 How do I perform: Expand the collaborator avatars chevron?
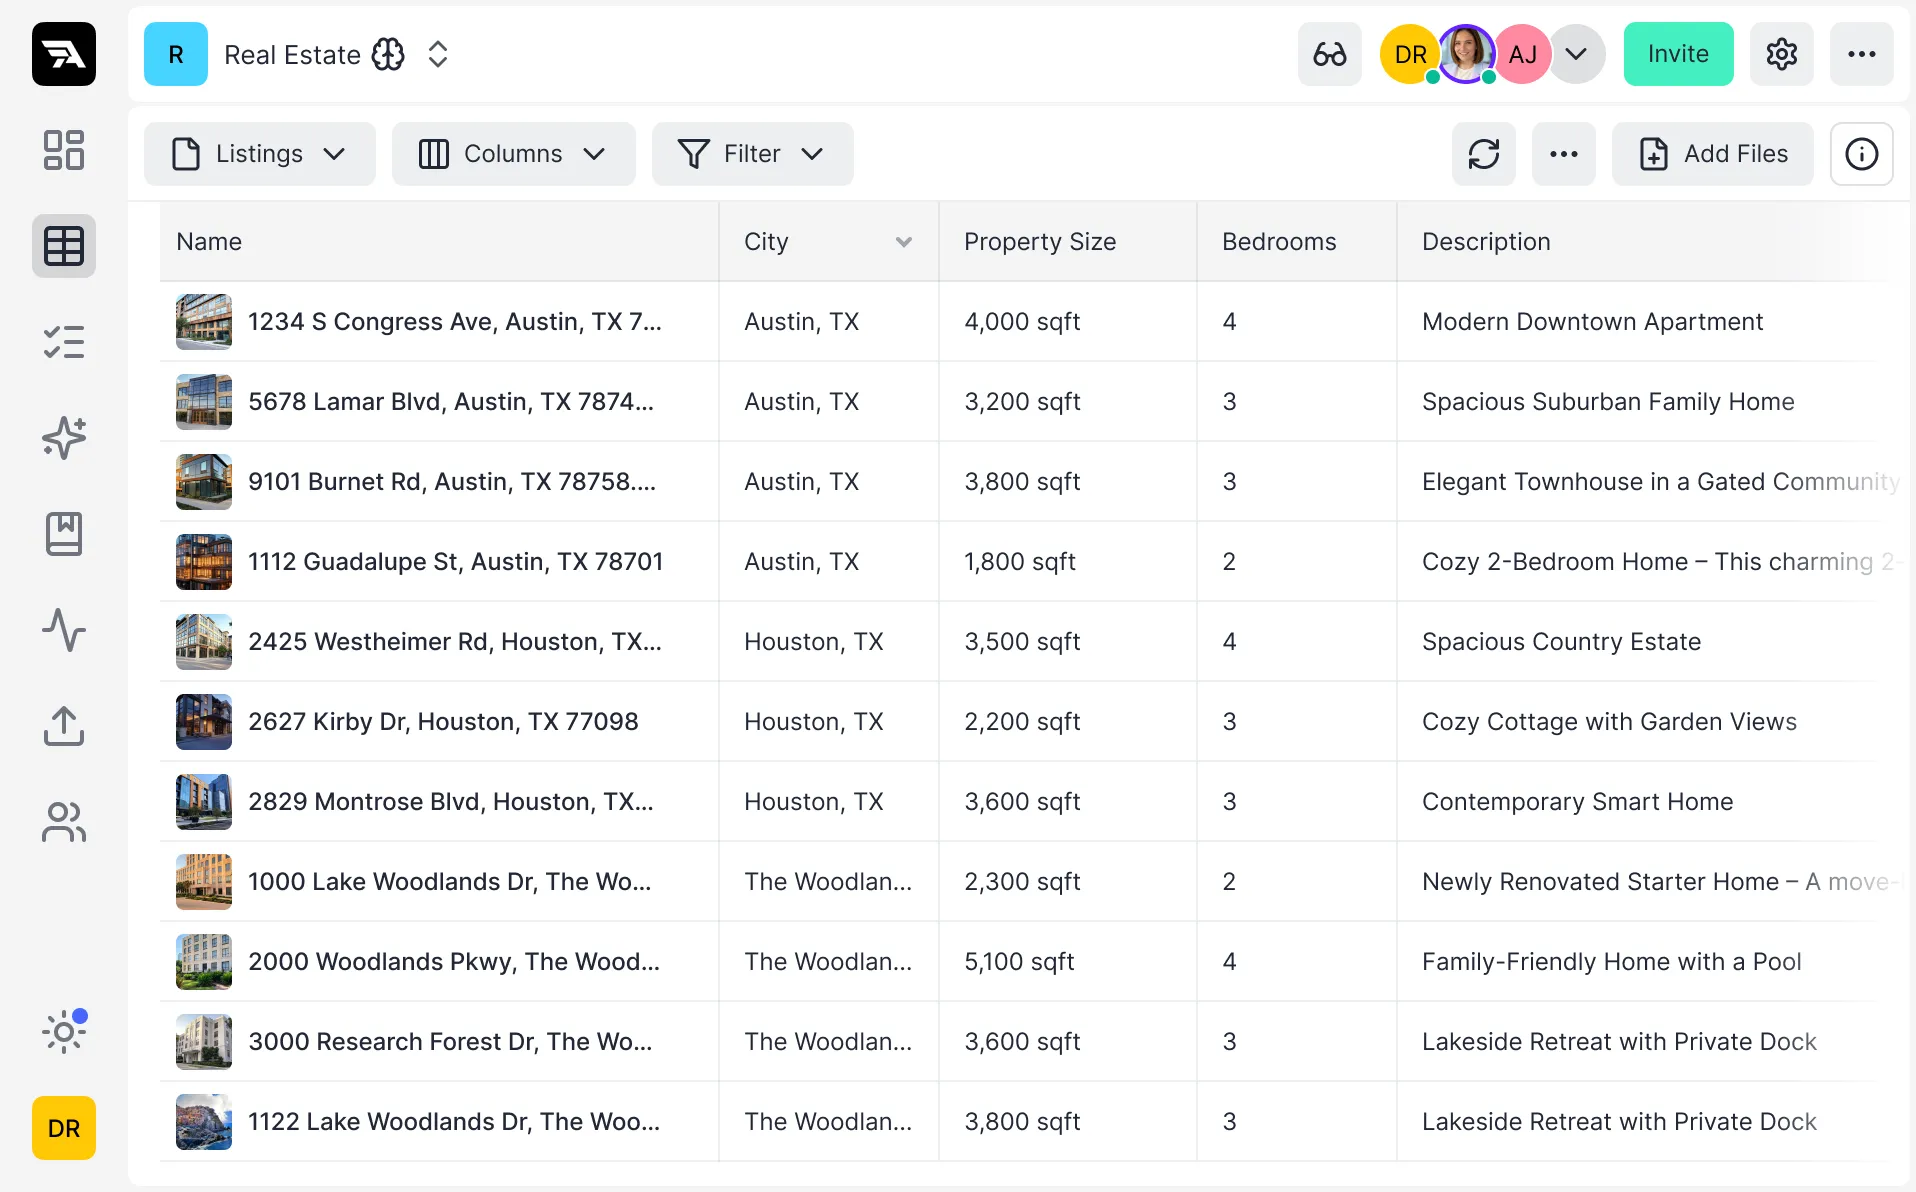(1577, 54)
